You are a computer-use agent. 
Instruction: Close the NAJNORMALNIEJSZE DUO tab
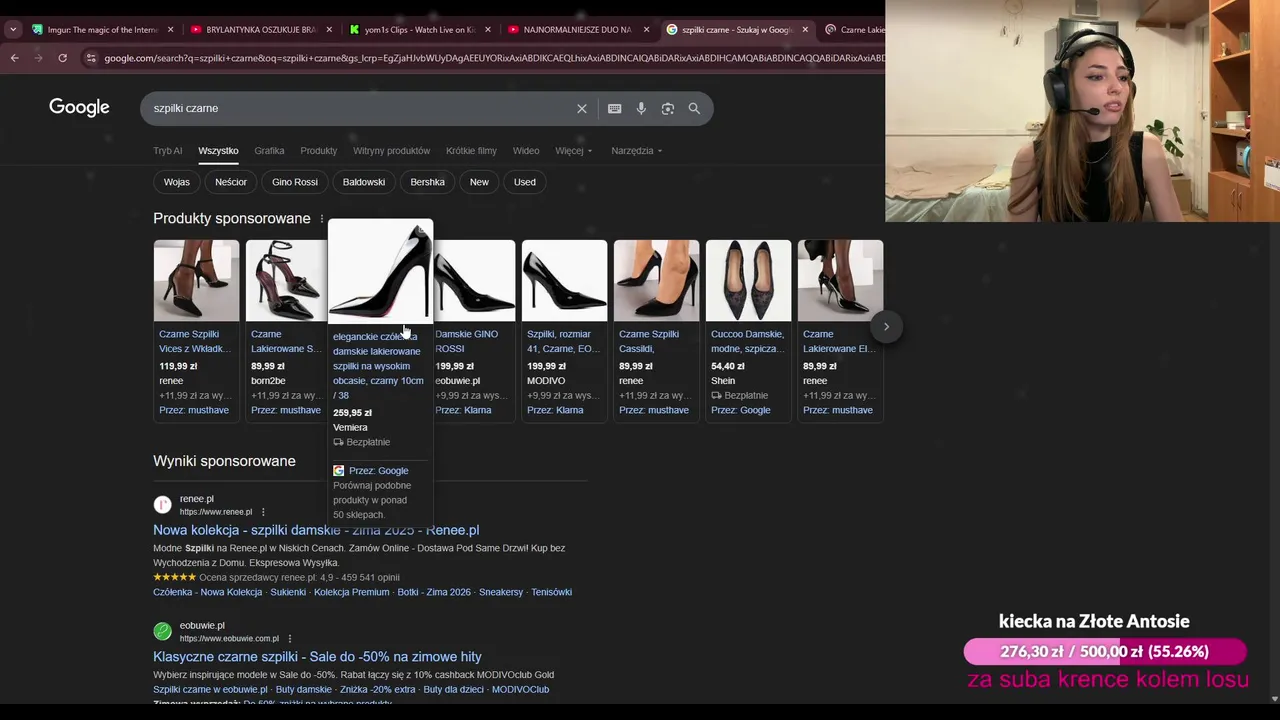(646, 30)
